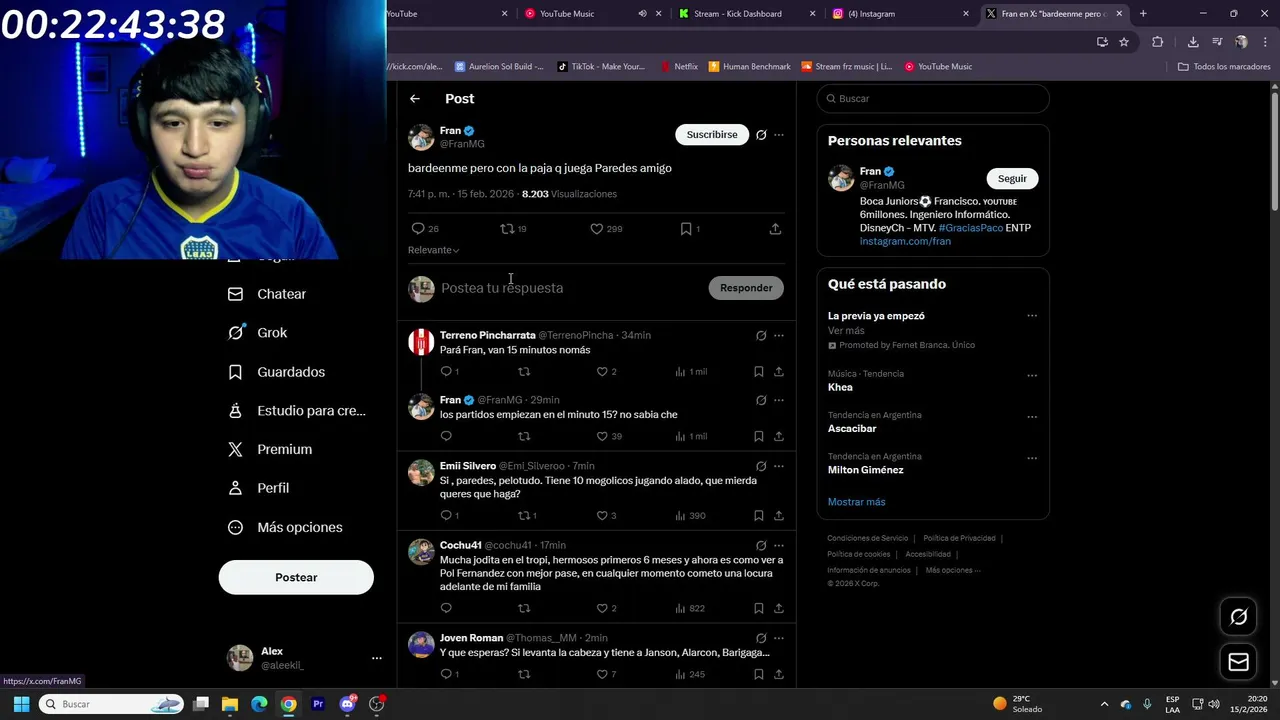Open Más opciones footer link
Viewport: 1280px width, 720px height.
953,570
